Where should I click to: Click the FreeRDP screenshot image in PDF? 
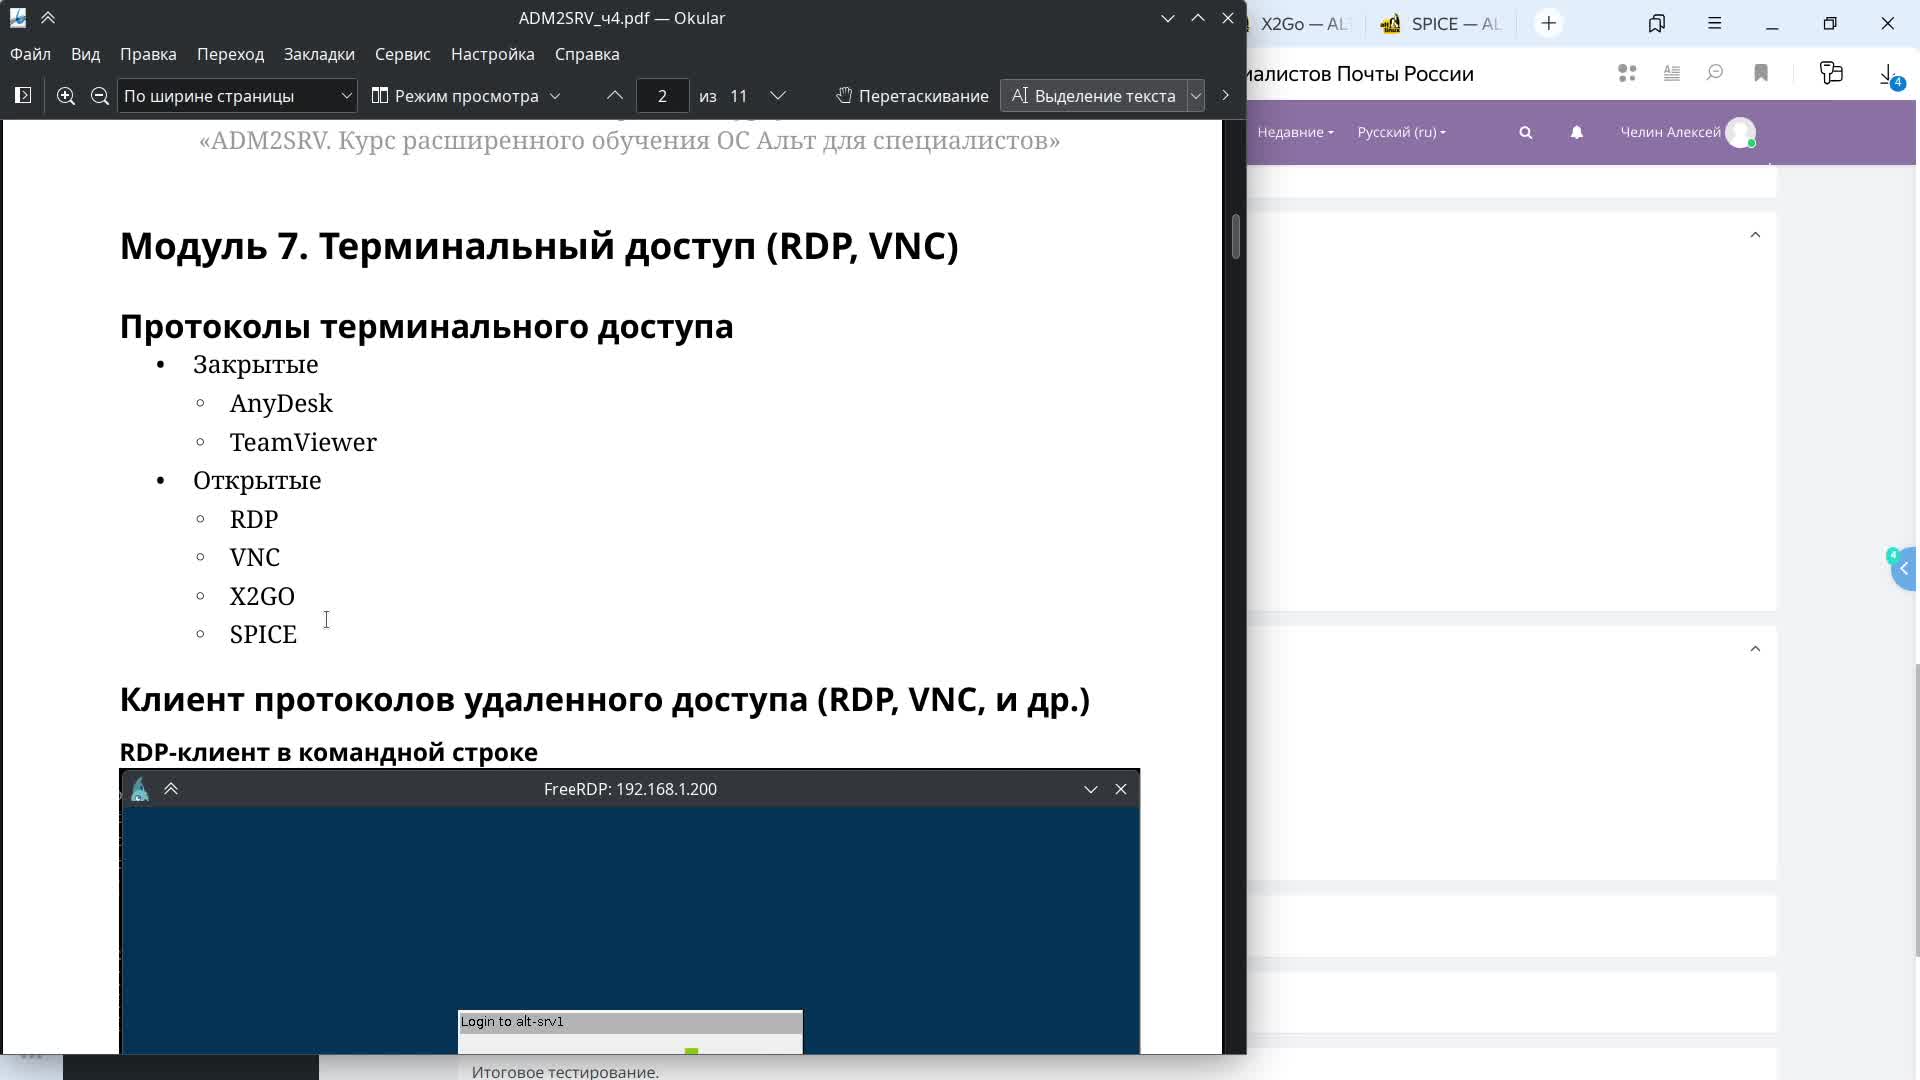click(630, 912)
